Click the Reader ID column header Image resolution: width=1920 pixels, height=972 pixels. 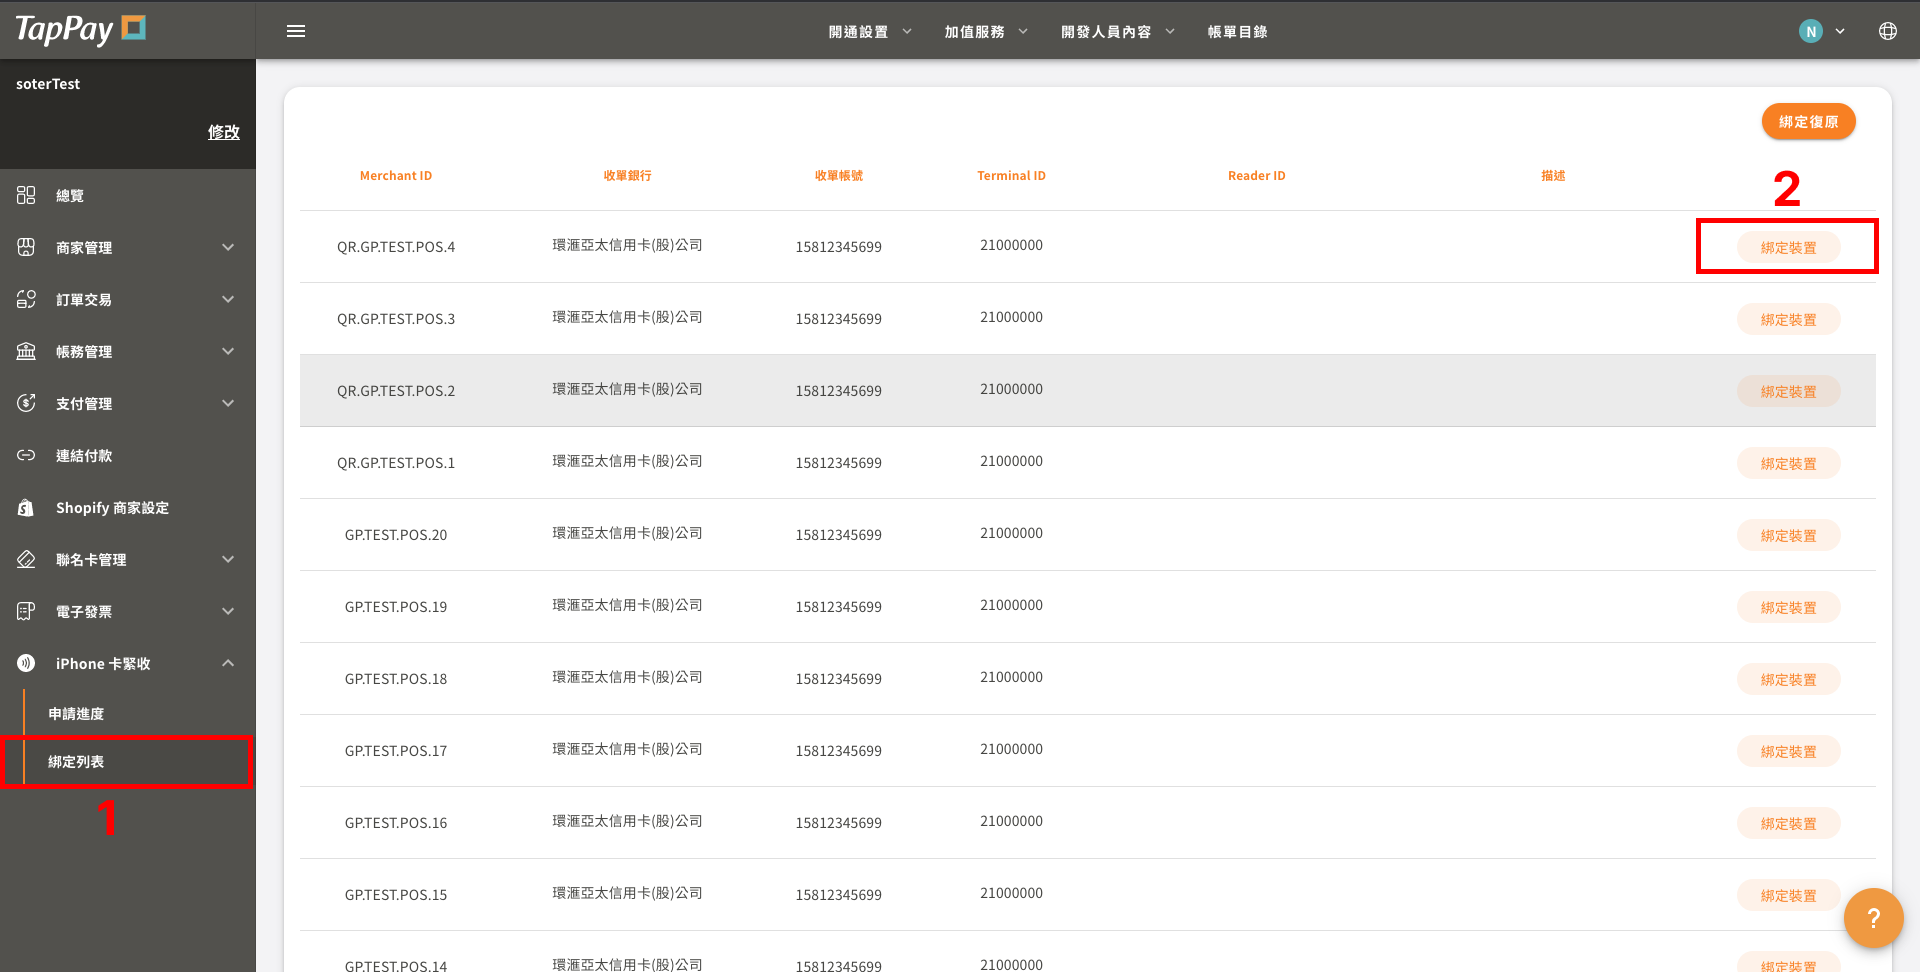click(1256, 175)
